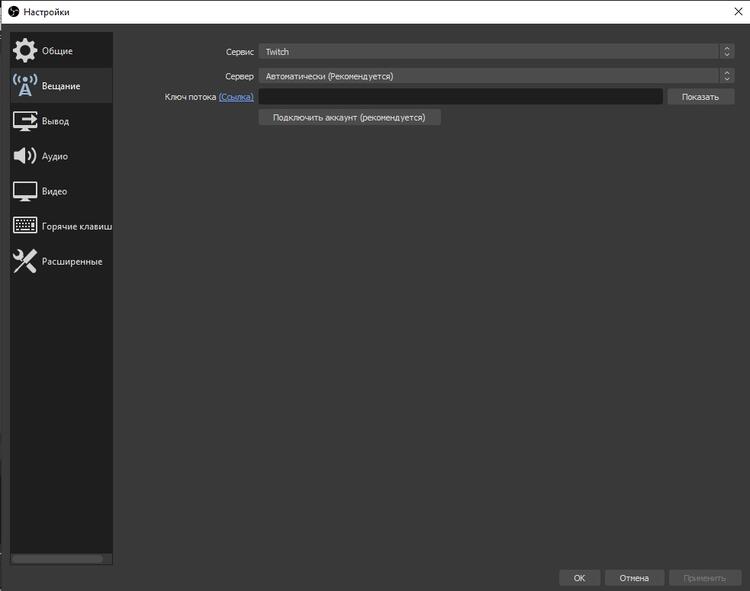750x591 pixels.
Task: Click the Применить button
Action: (705, 578)
